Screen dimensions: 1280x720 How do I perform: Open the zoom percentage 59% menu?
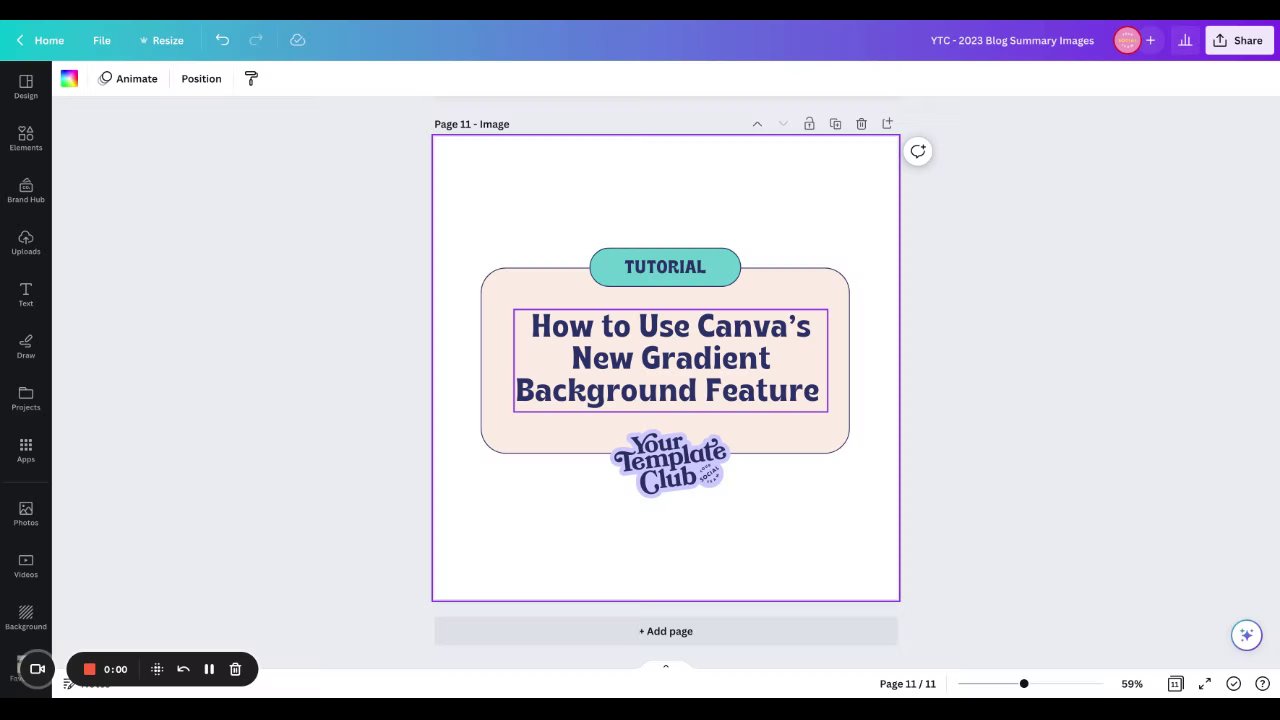click(1132, 684)
